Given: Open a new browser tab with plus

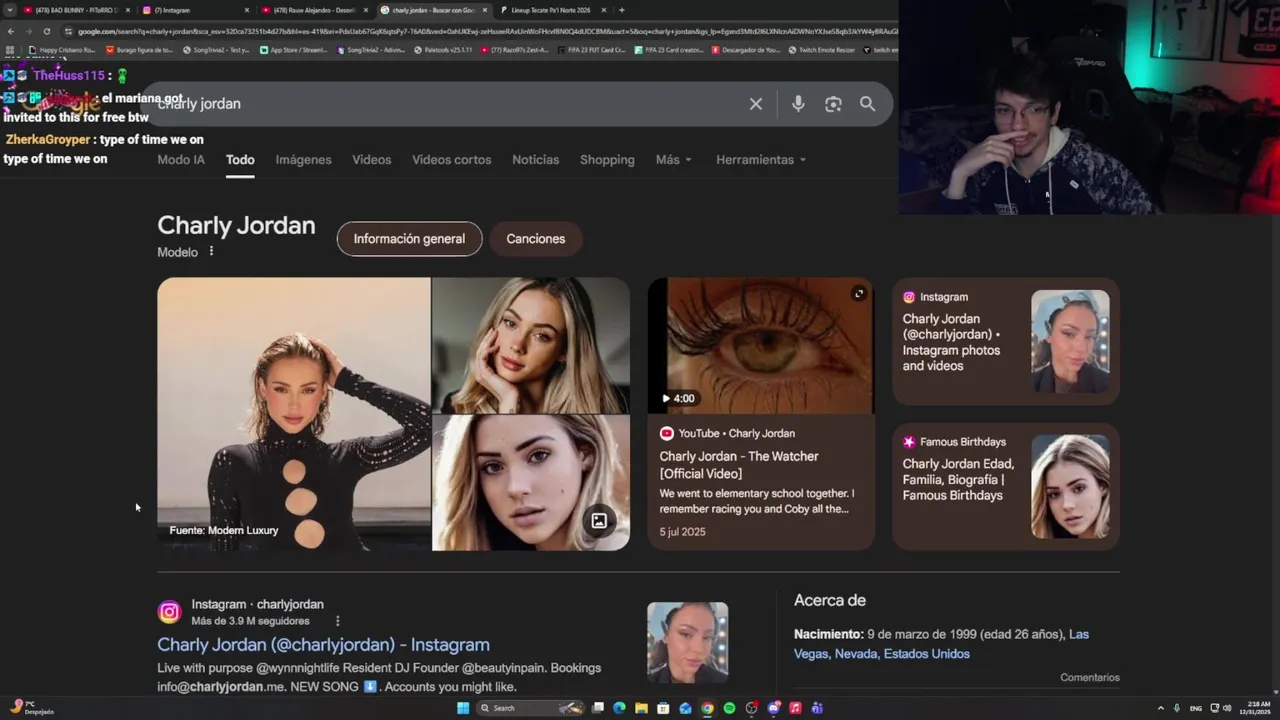Looking at the screenshot, I should (622, 10).
